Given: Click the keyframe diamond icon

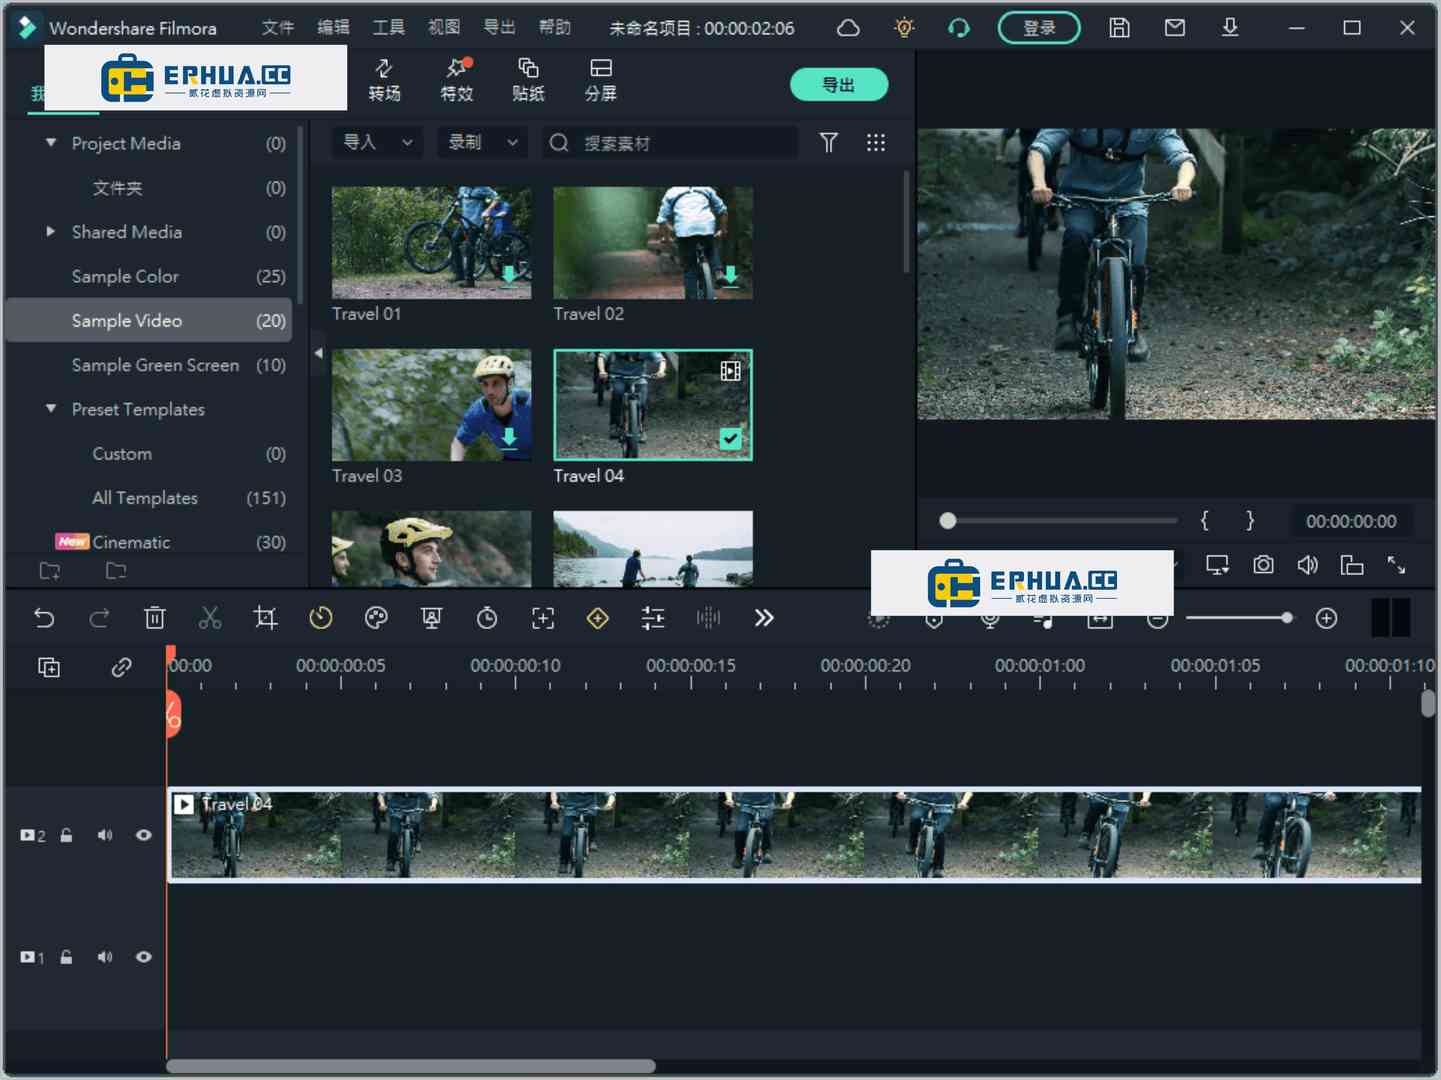Looking at the screenshot, I should (597, 618).
